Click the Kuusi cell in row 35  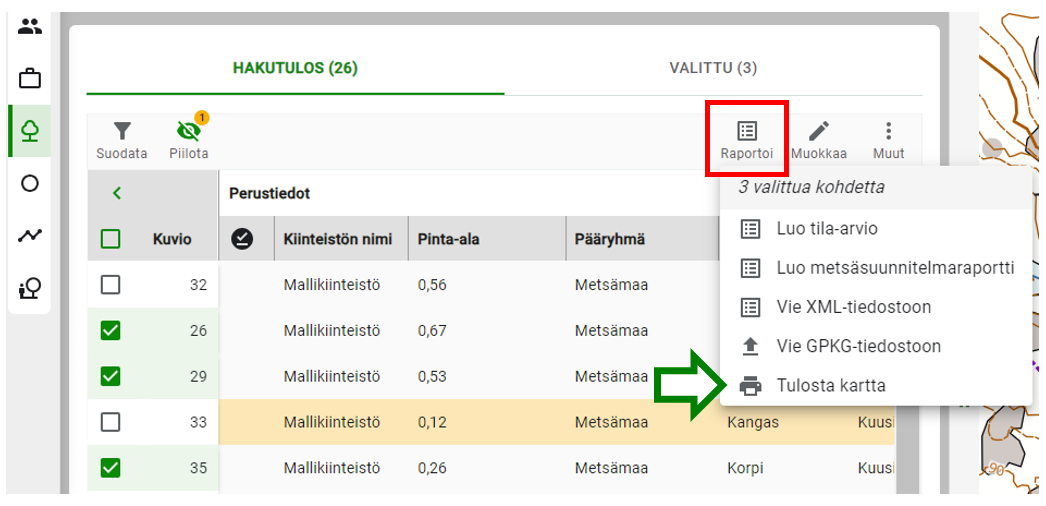876,468
